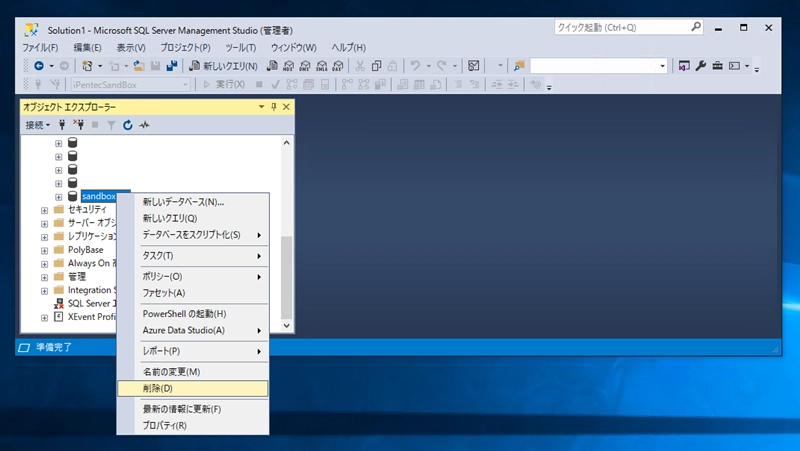Select 削除(D) to delete the database
Viewport: 800px width, 451px height.
pos(192,388)
